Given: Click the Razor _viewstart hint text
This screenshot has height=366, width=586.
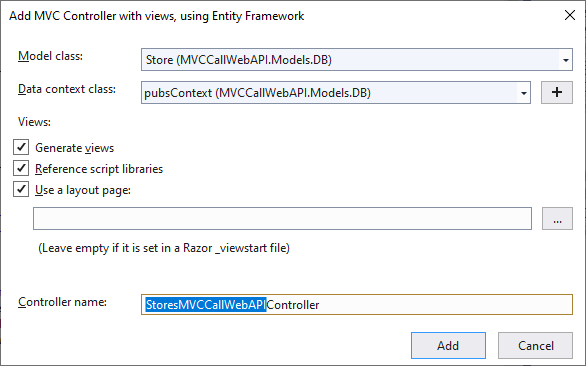Looking at the screenshot, I should 164,248.
